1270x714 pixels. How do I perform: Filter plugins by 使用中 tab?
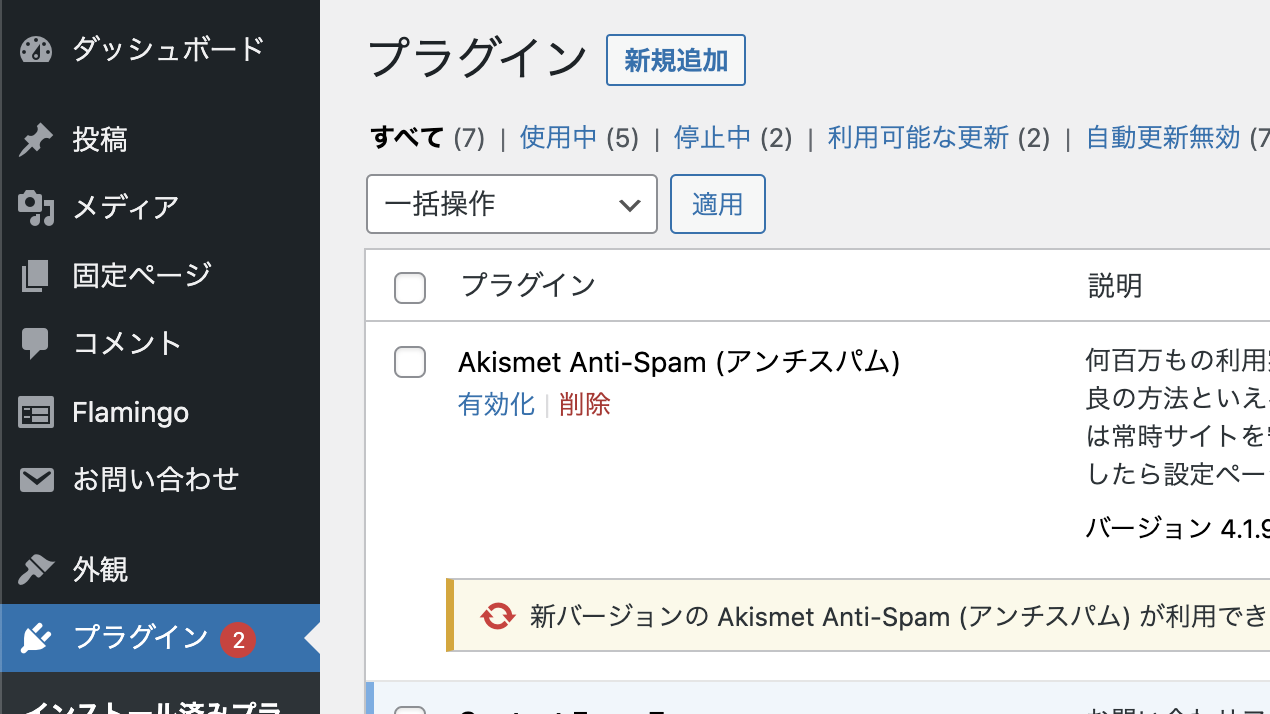pyautogui.click(x=559, y=138)
